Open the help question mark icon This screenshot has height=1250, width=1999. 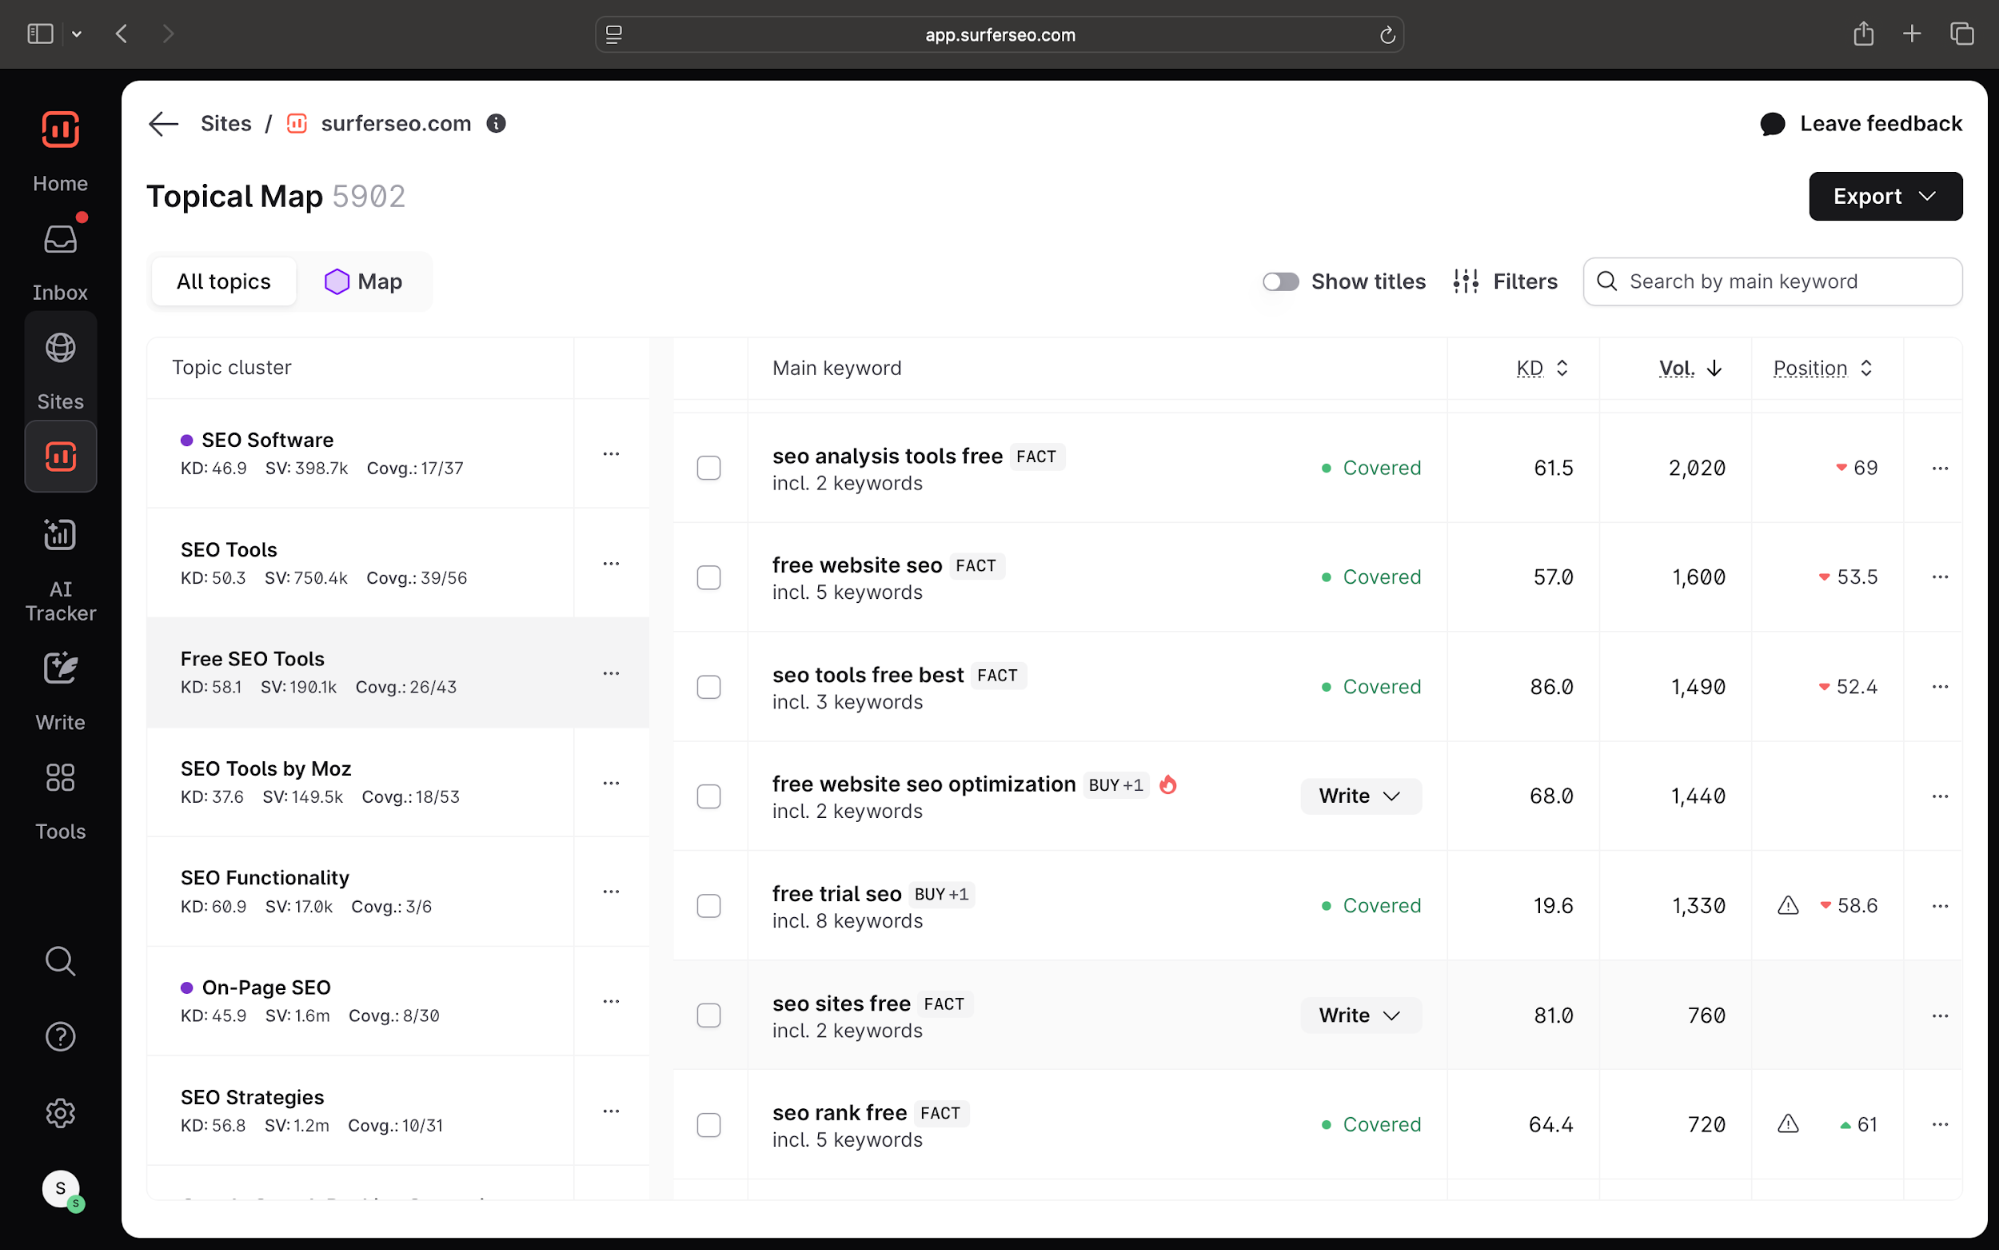(60, 1037)
